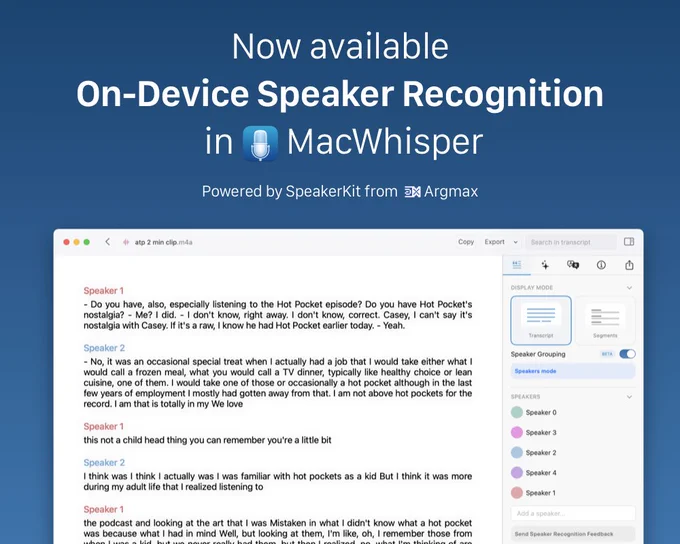Viewport: 680px width, 544px height.
Task: Click the blue Speaker 2 color swatch
Action: pyautogui.click(x=517, y=452)
